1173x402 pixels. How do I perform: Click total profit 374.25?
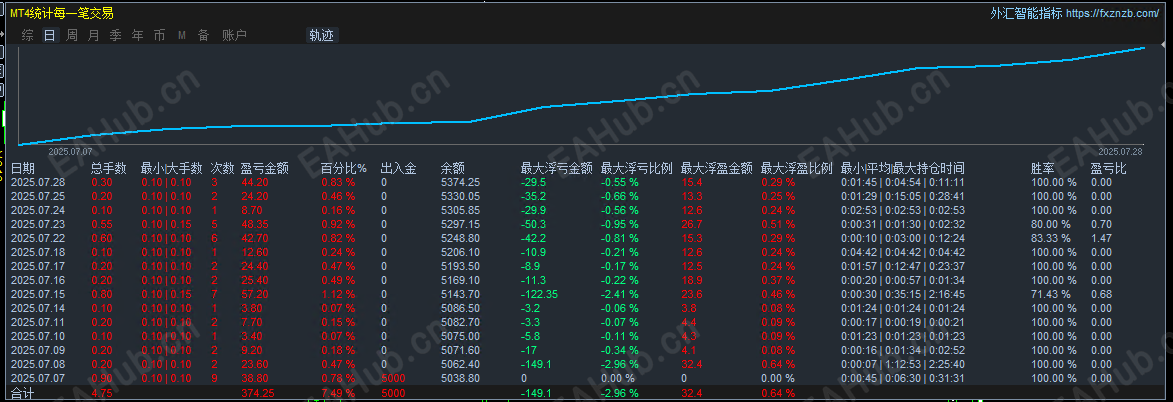point(257,393)
